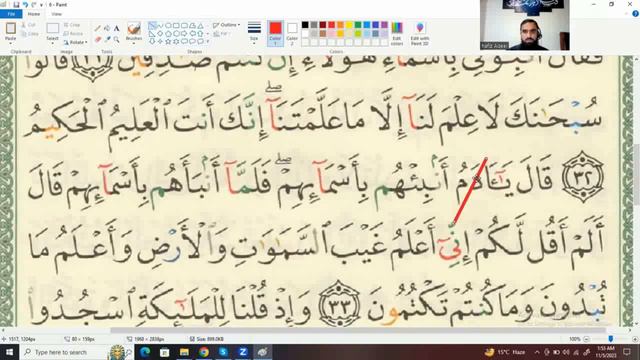Click the Undo arrow in title bar
This screenshot has height=360, width=640.
click(25, 4)
